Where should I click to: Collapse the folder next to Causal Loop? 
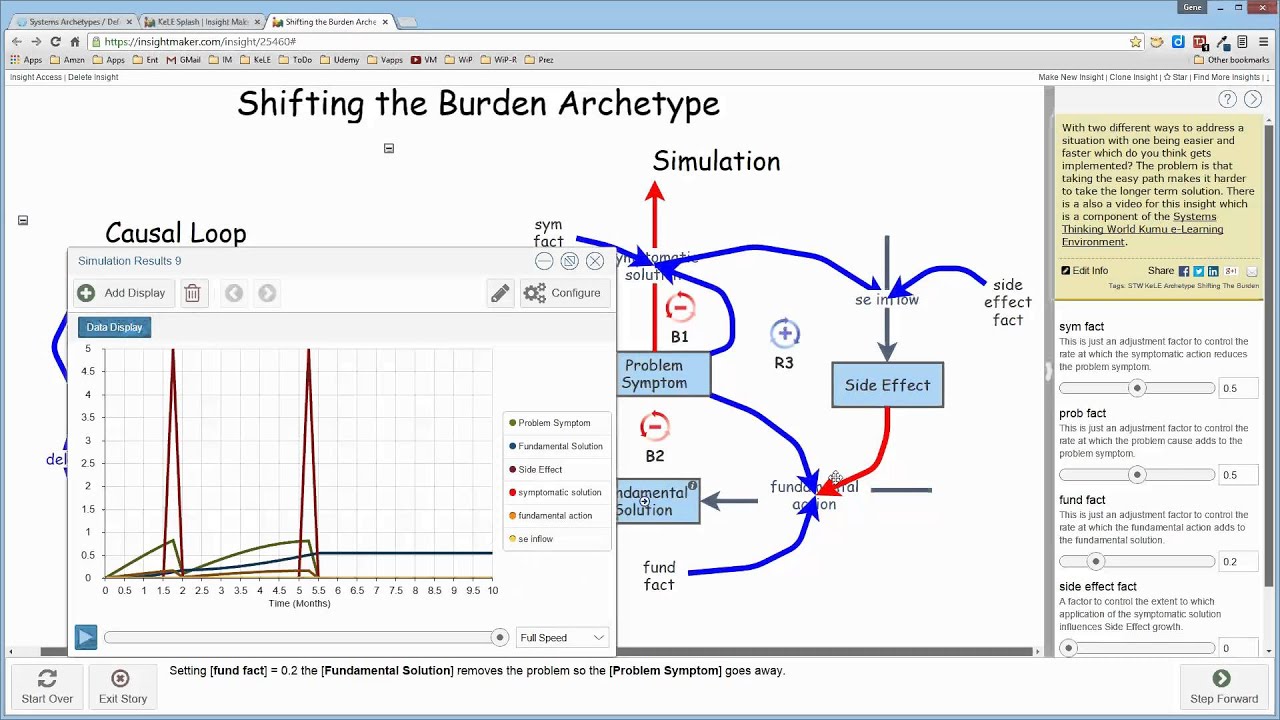point(23,220)
